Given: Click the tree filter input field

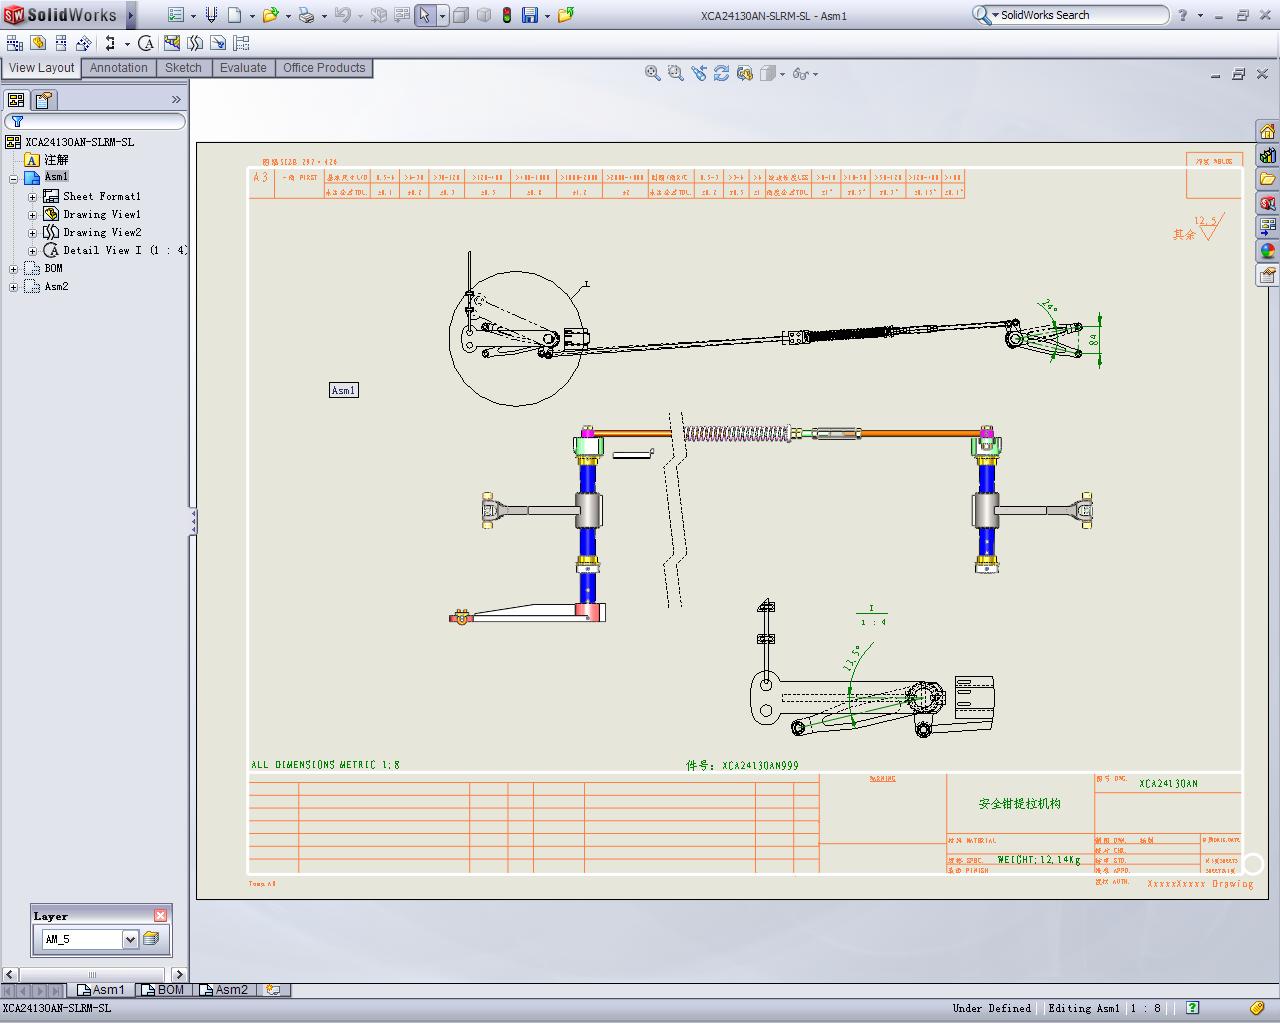Looking at the screenshot, I should pos(95,122).
